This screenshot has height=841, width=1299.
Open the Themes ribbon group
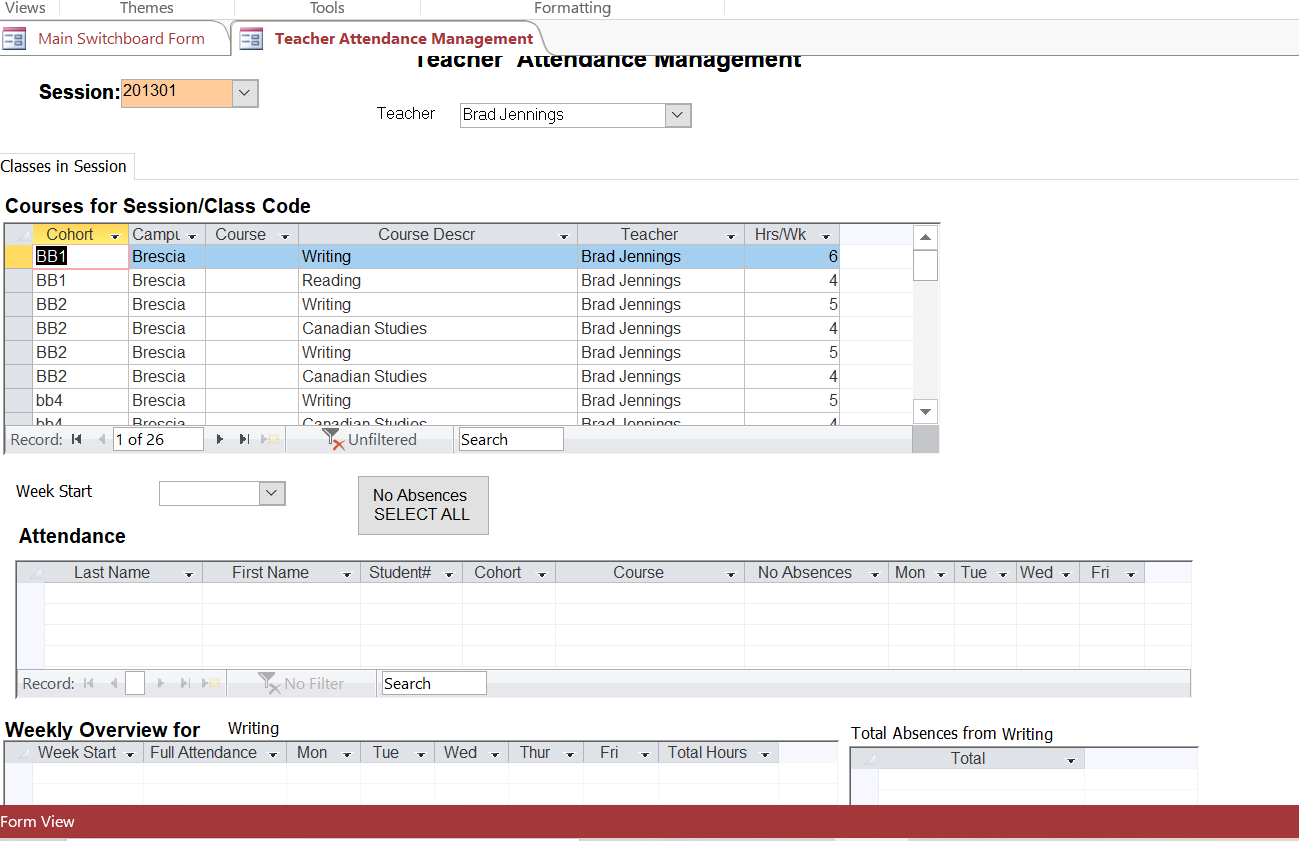tap(147, 8)
